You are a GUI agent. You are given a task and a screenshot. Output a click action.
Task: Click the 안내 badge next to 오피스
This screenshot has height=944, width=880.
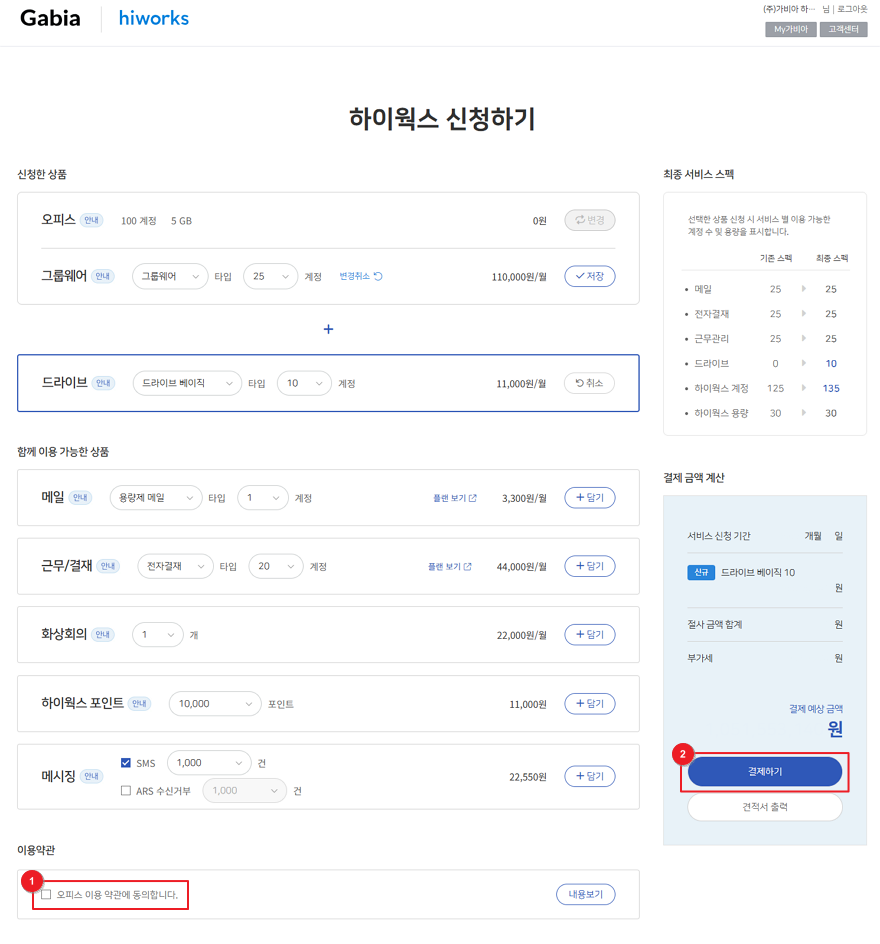pos(92,220)
